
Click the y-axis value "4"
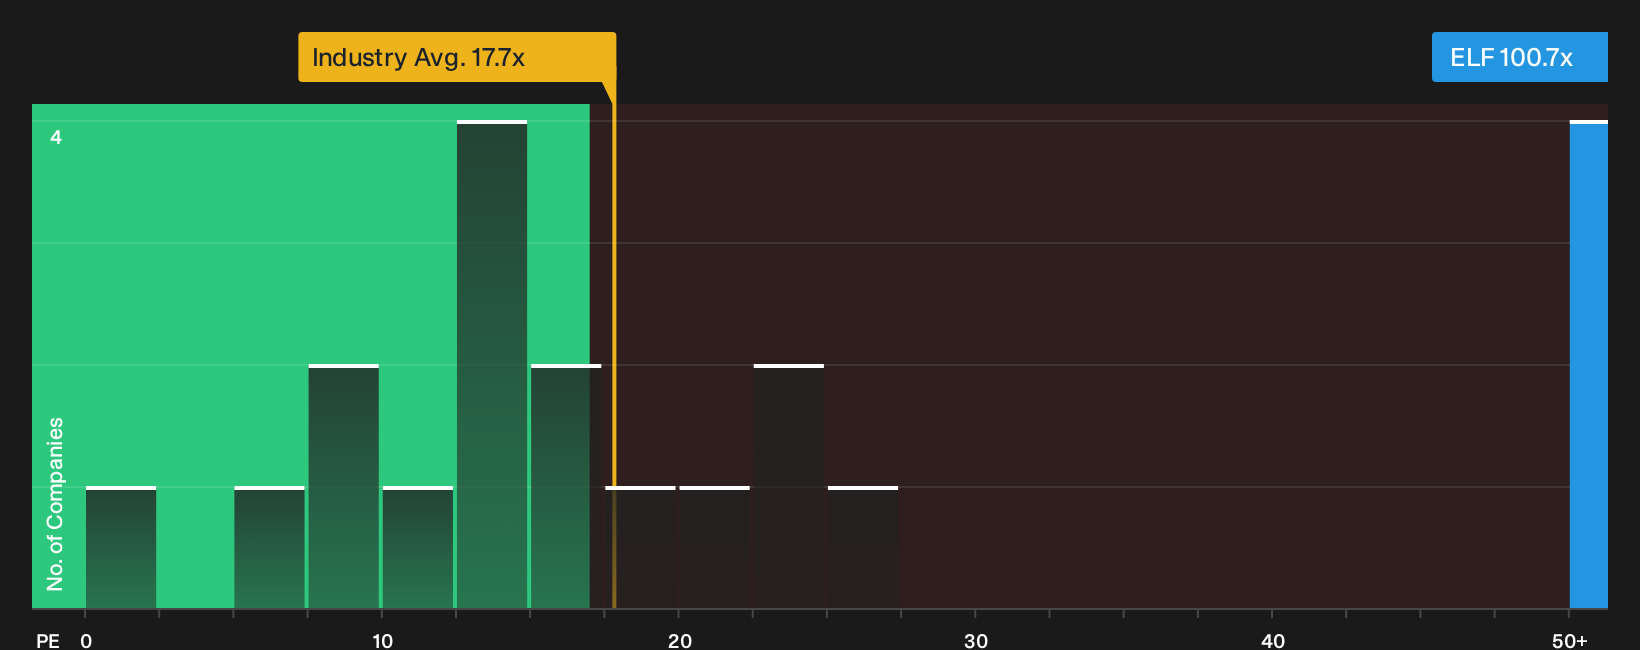[56, 137]
